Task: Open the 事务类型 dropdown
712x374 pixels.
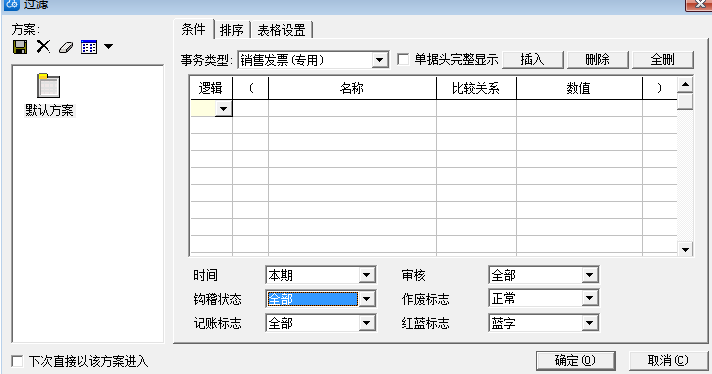Action: [379, 60]
